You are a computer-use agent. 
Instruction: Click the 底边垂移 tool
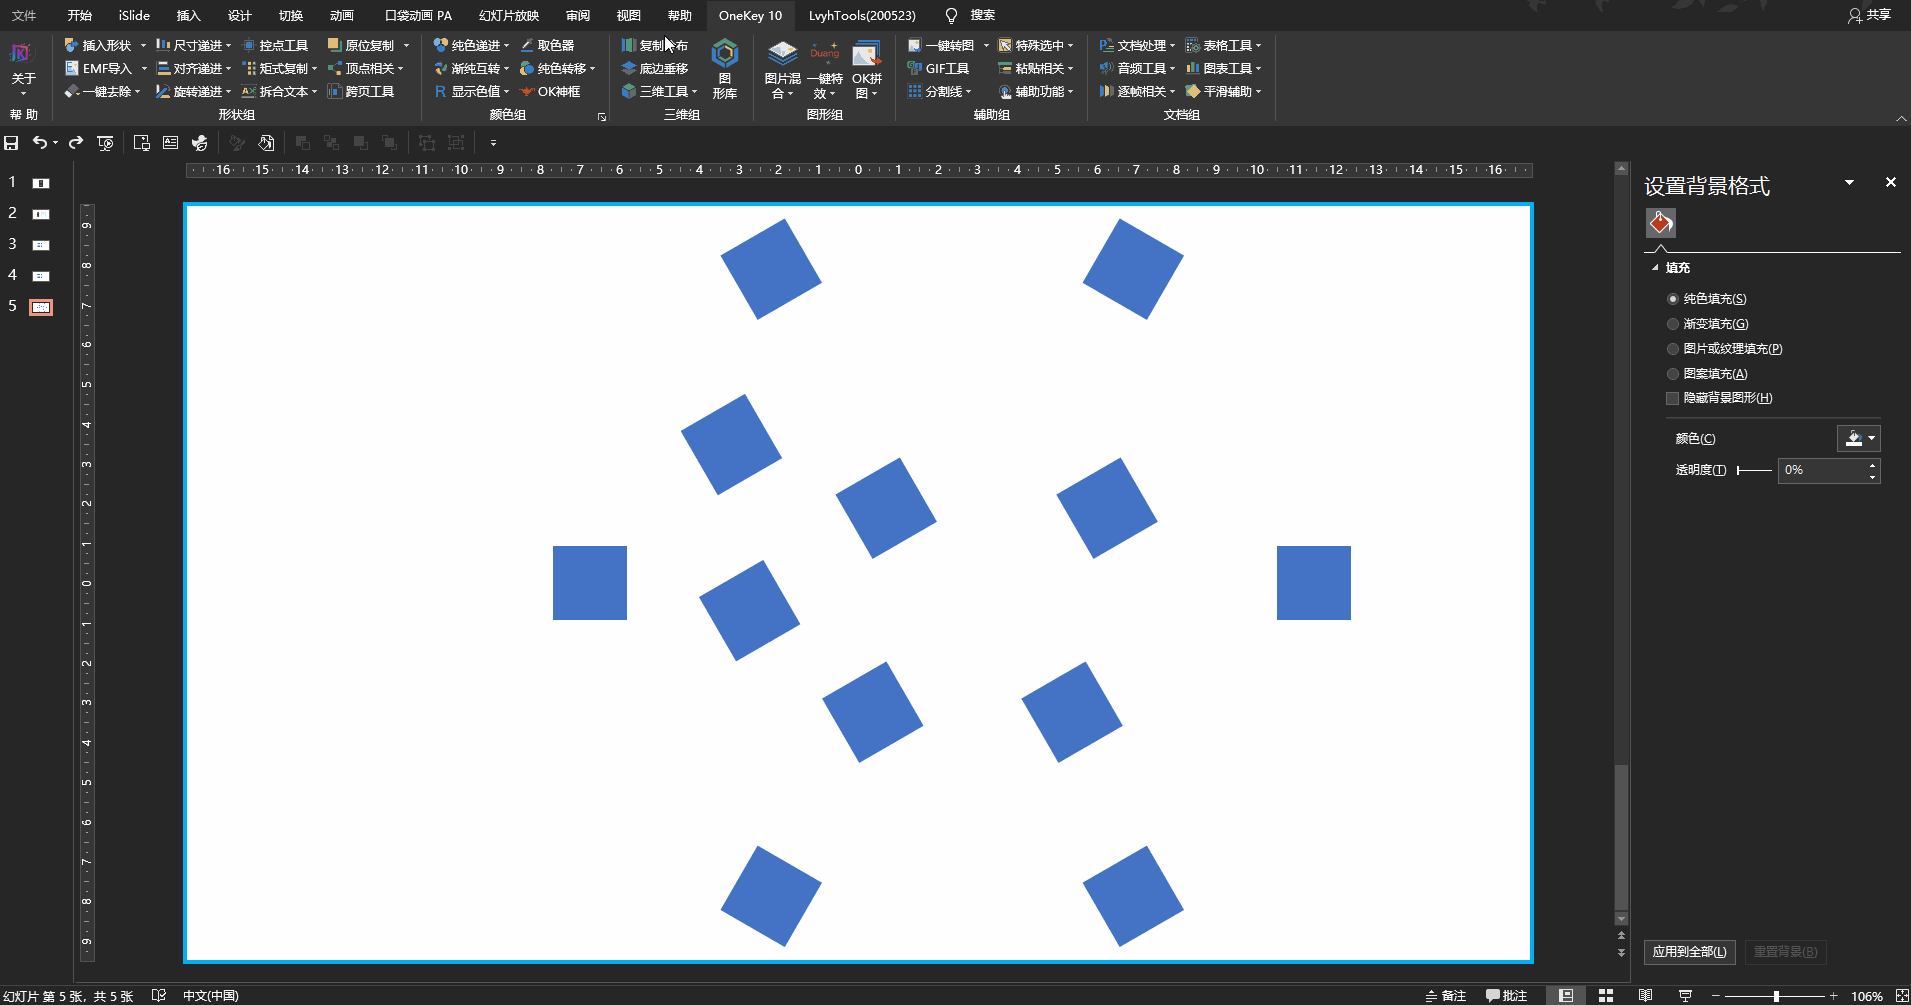pyautogui.click(x=654, y=68)
